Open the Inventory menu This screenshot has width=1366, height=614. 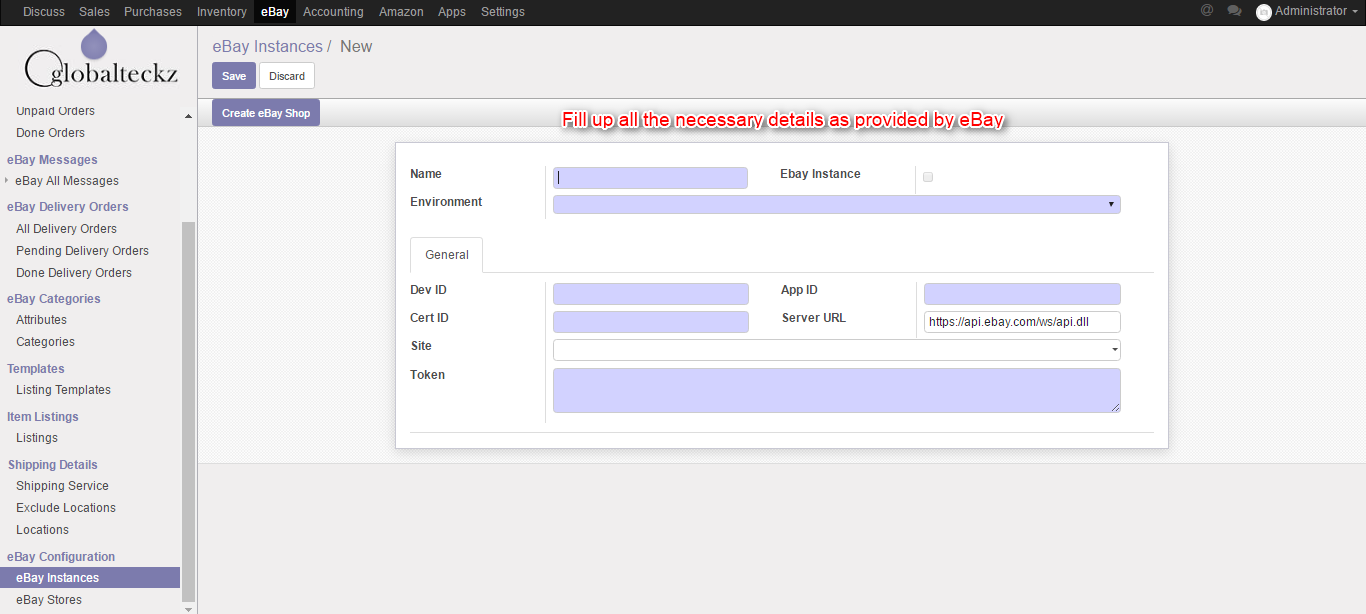coord(221,12)
